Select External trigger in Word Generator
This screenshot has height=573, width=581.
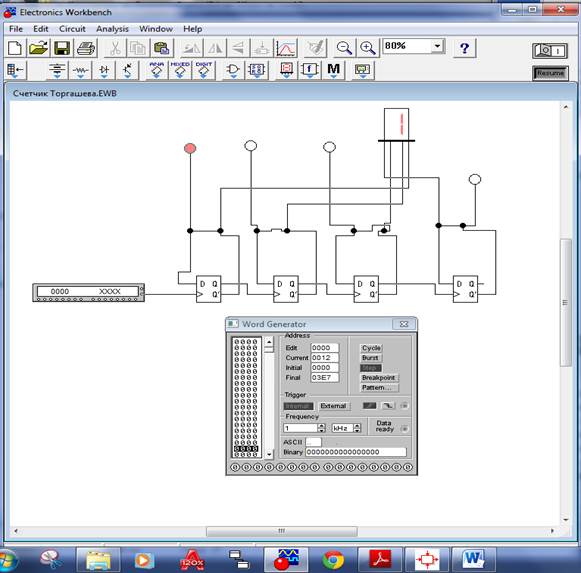click(x=333, y=406)
